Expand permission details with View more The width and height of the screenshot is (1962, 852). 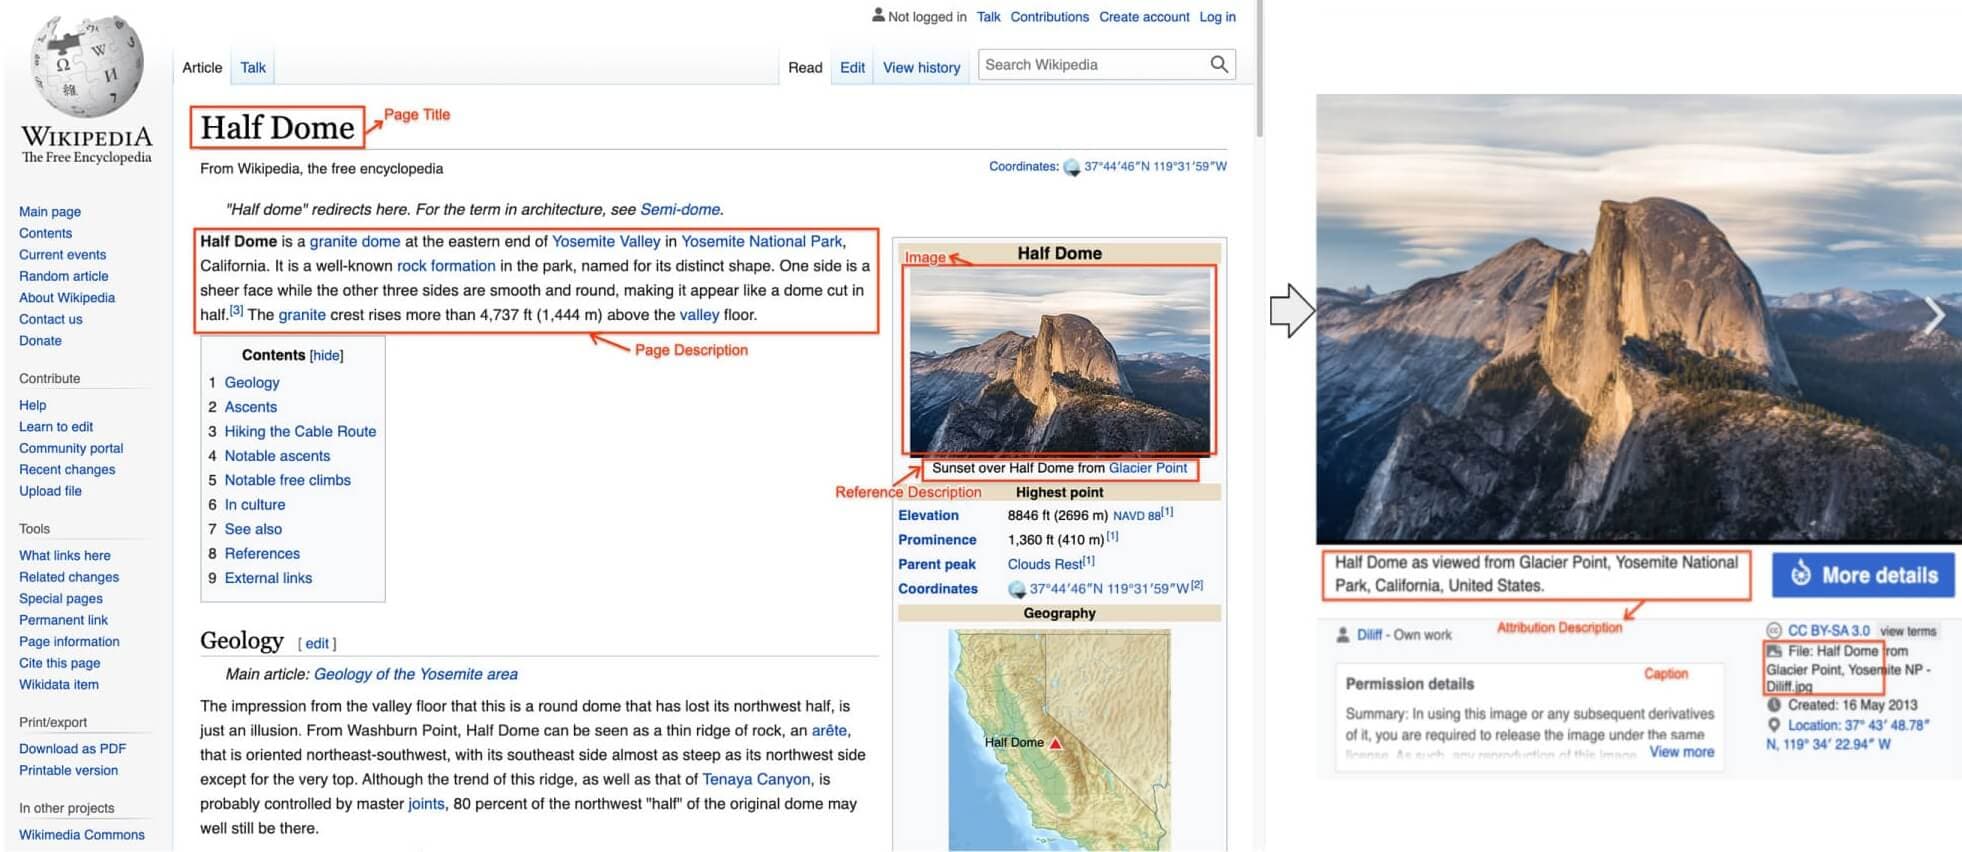tap(1681, 752)
